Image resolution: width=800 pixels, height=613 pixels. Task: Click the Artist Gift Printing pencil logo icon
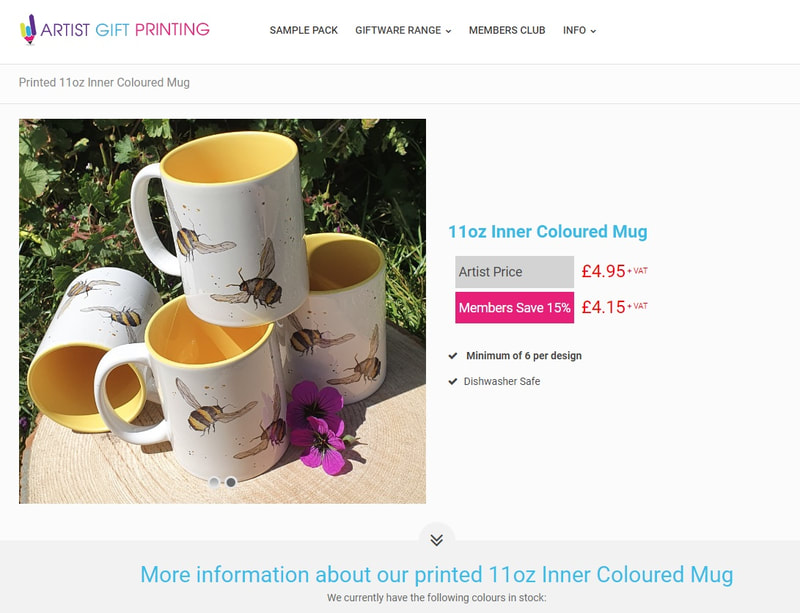(29, 30)
